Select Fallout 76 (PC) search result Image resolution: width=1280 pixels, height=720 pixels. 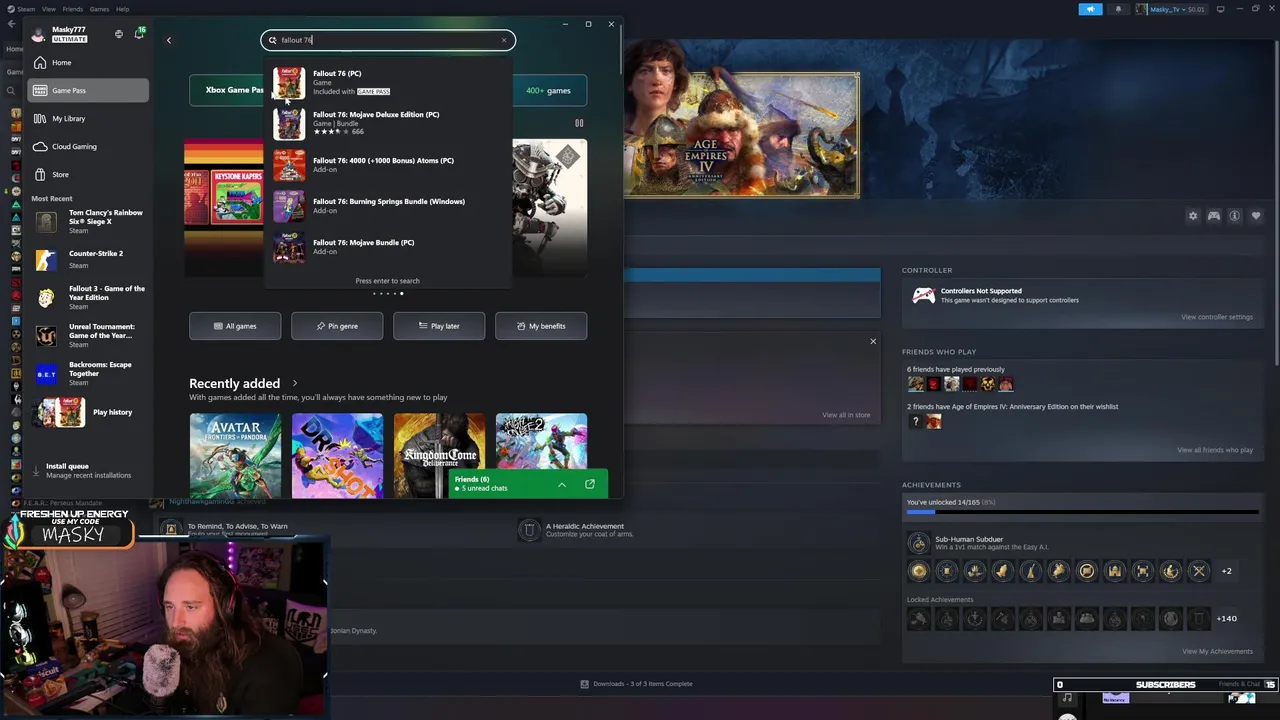point(388,82)
